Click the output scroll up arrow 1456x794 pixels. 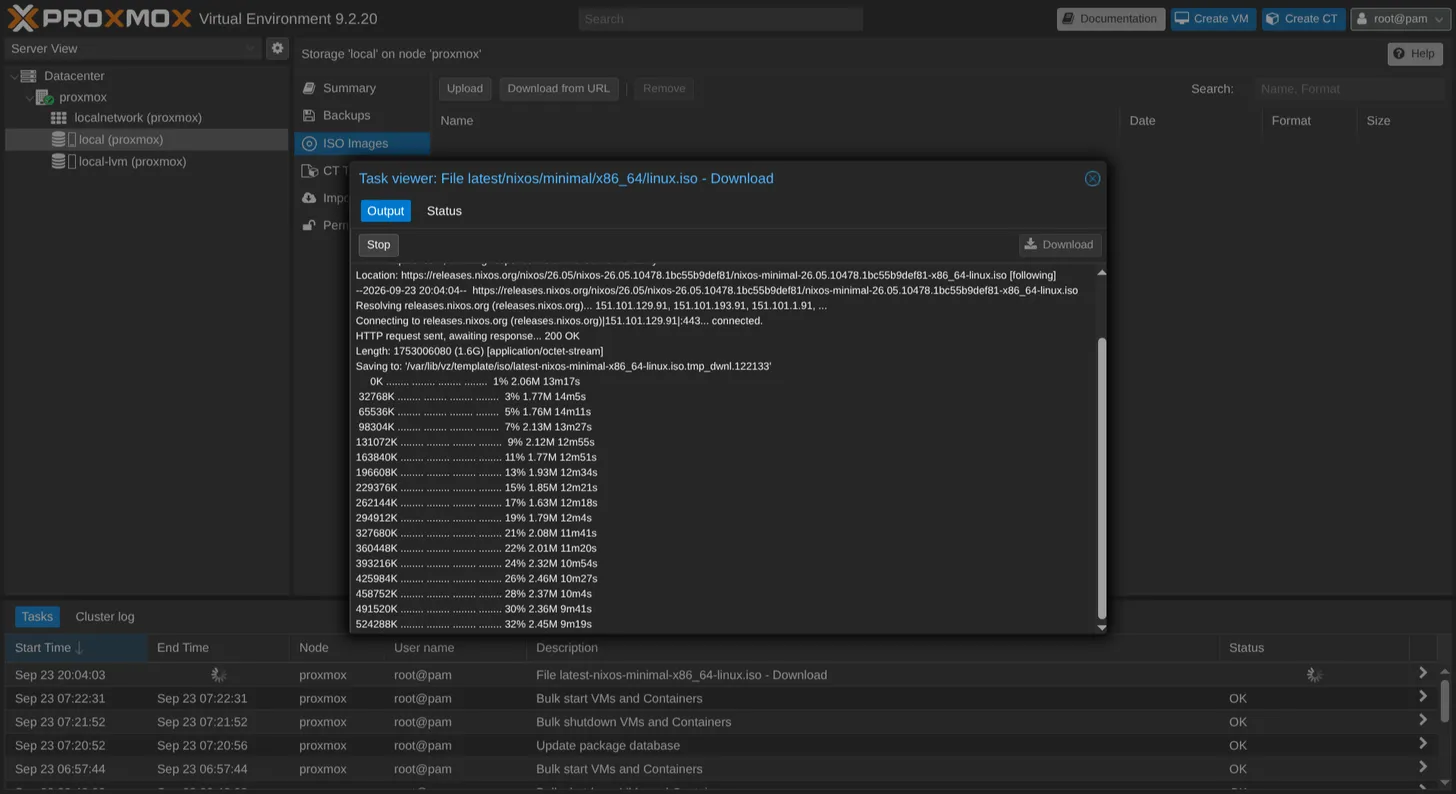tap(1102, 272)
